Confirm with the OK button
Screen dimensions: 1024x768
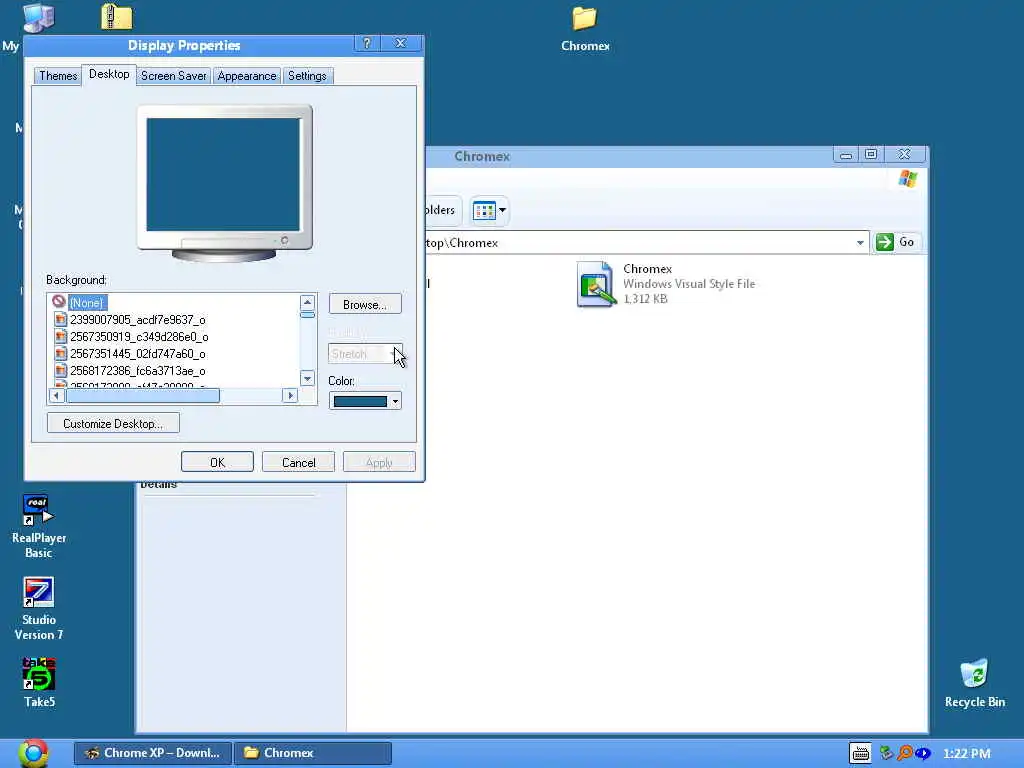pyautogui.click(x=217, y=462)
